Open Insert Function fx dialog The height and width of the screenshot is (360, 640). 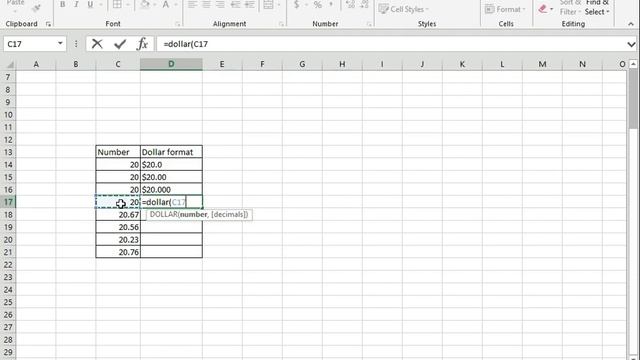point(142,44)
